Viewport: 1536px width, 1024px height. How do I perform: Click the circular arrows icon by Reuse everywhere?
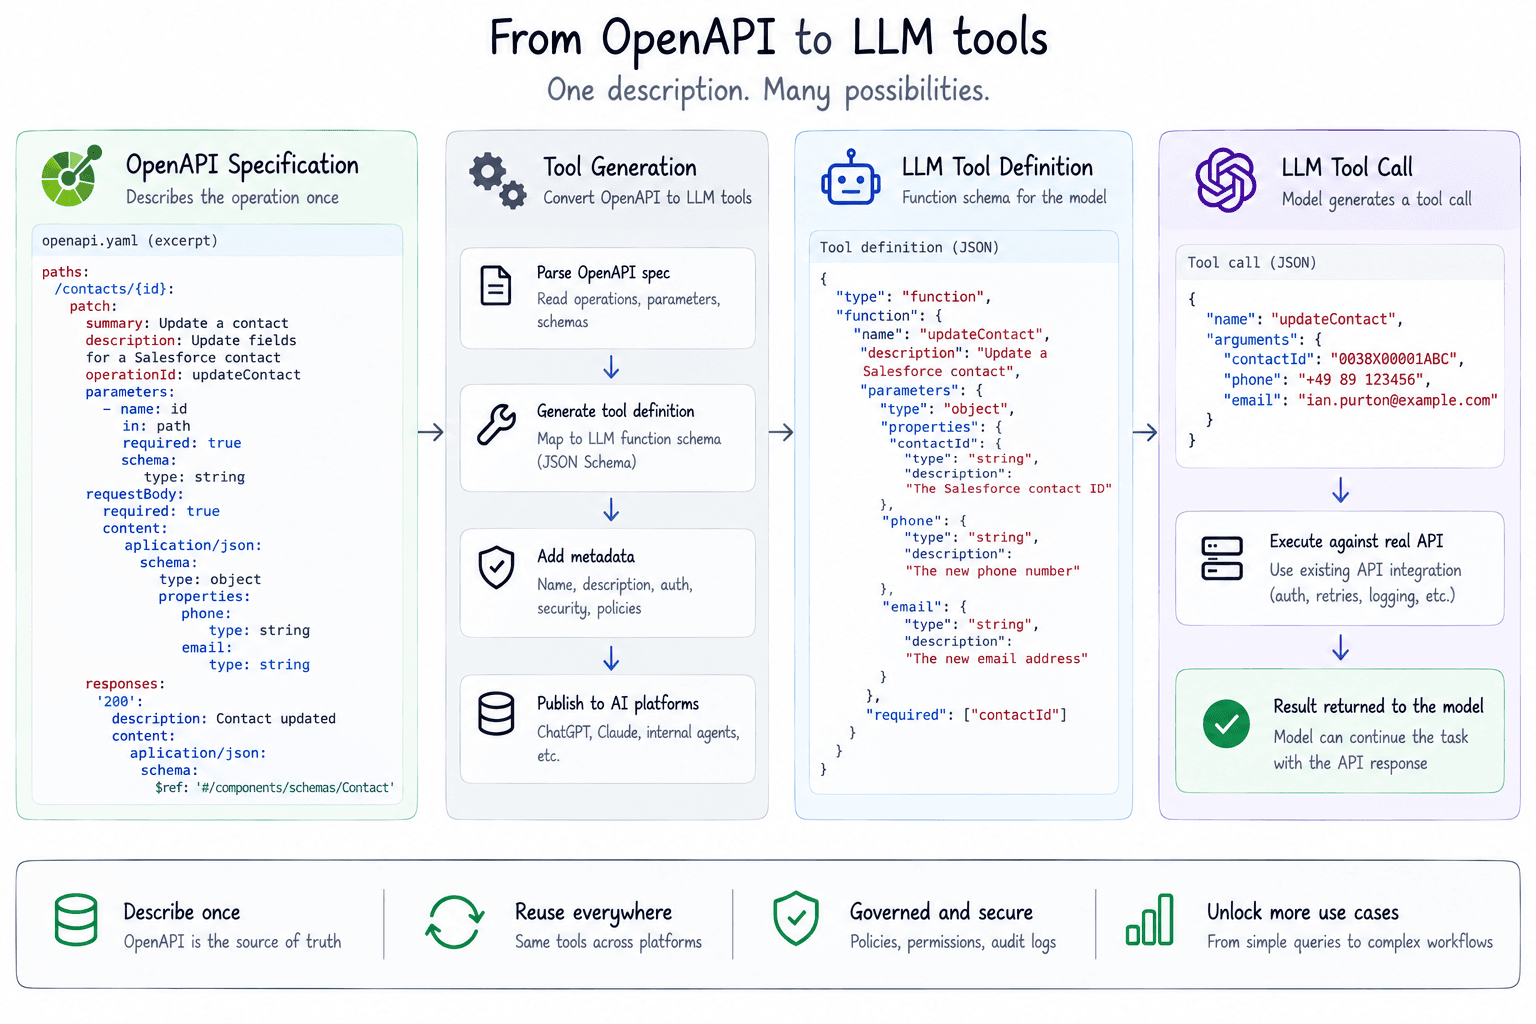pos(455,921)
